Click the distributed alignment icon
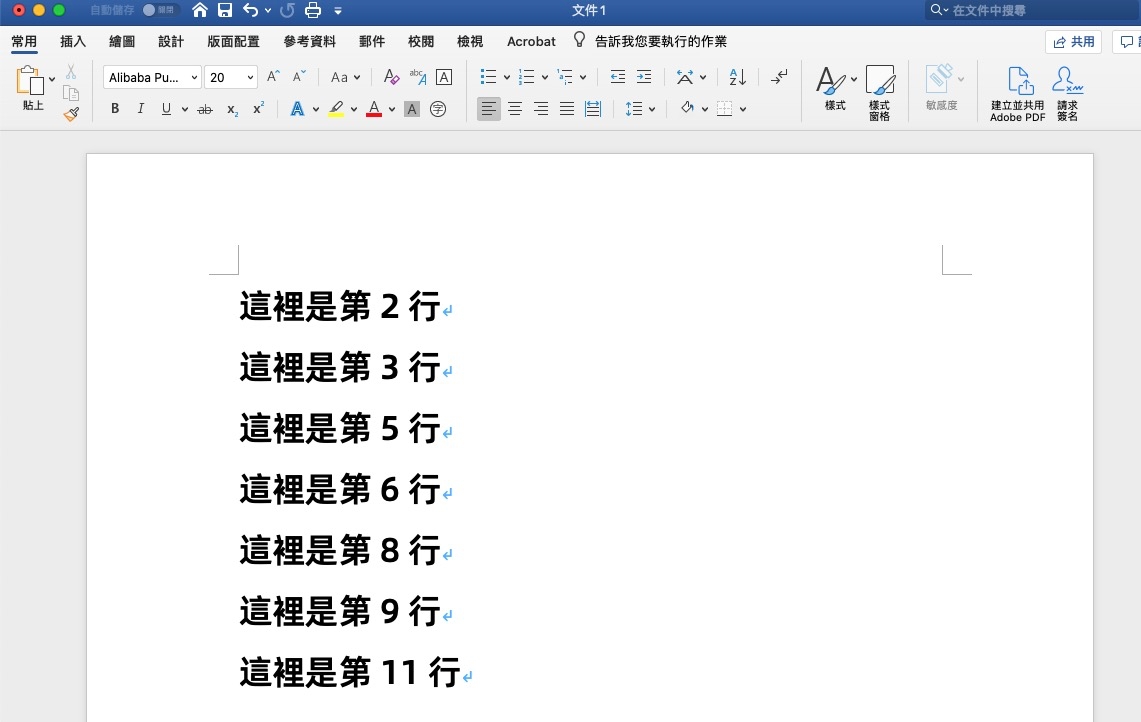Image resolution: width=1141 pixels, height=722 pixels. tap(593, 109)
